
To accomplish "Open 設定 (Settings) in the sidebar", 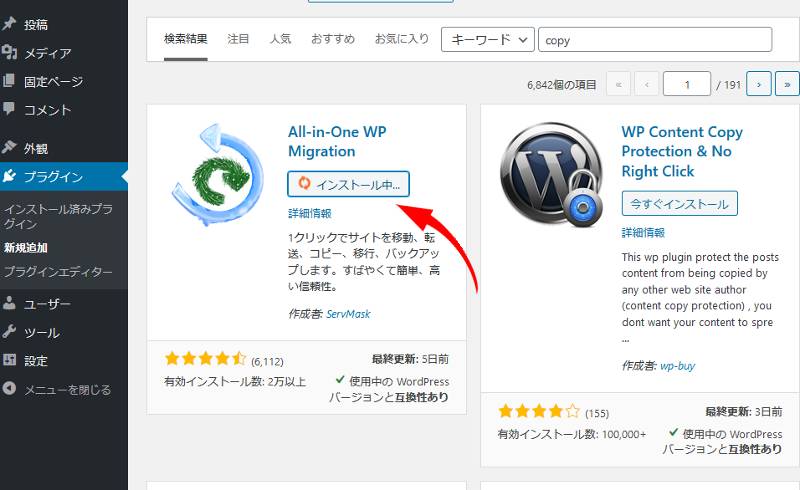I will point(36,361).
